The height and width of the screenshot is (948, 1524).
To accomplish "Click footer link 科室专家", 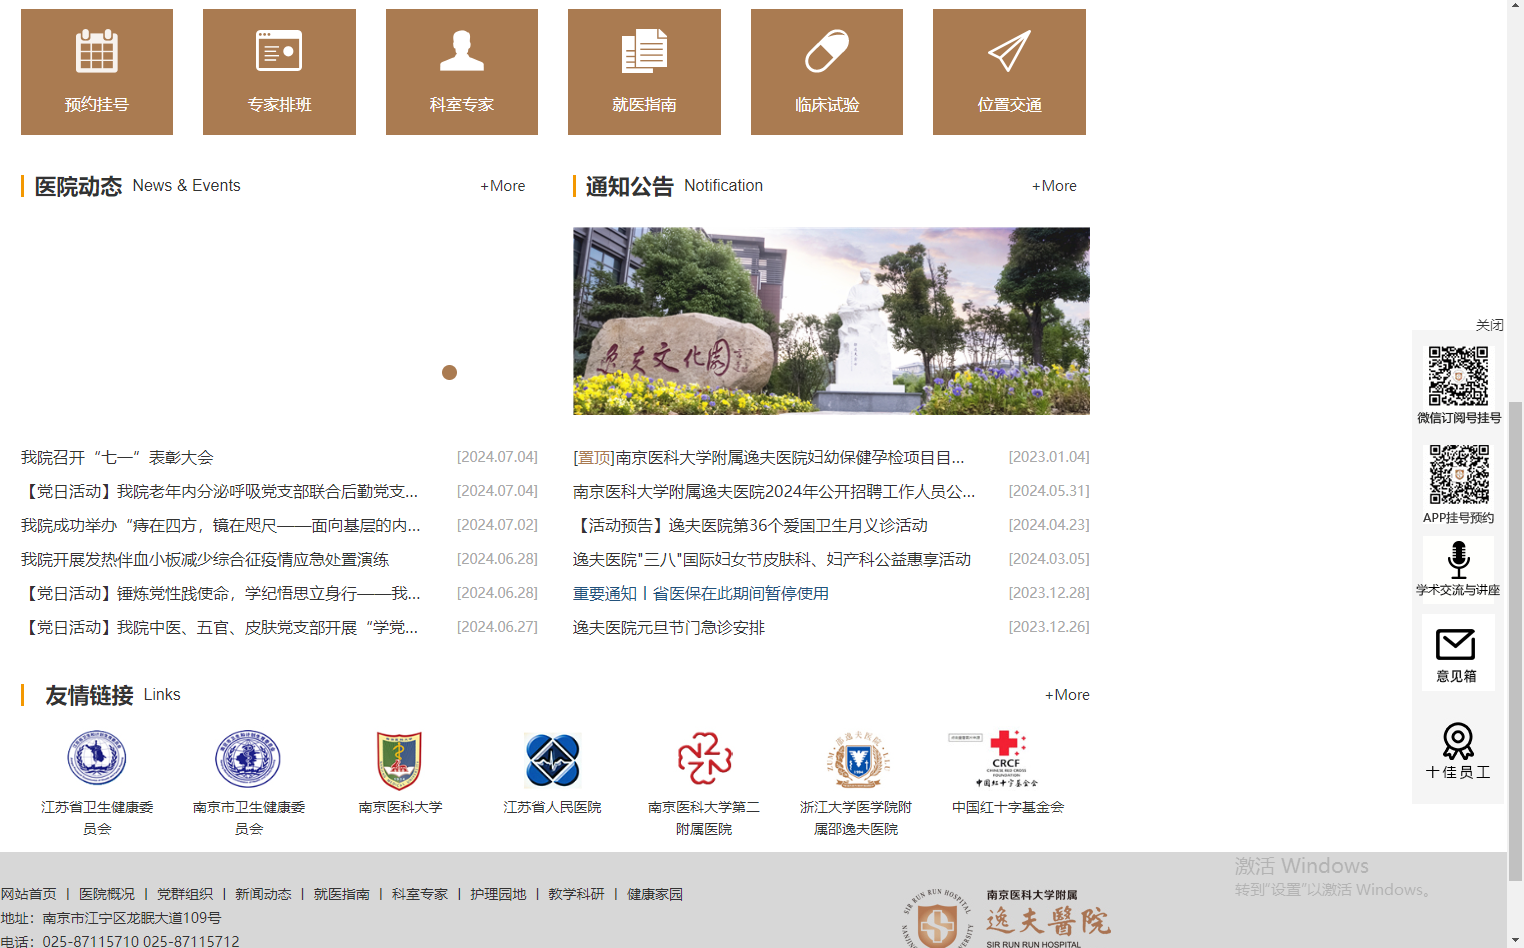I will [x=420, y=894].
